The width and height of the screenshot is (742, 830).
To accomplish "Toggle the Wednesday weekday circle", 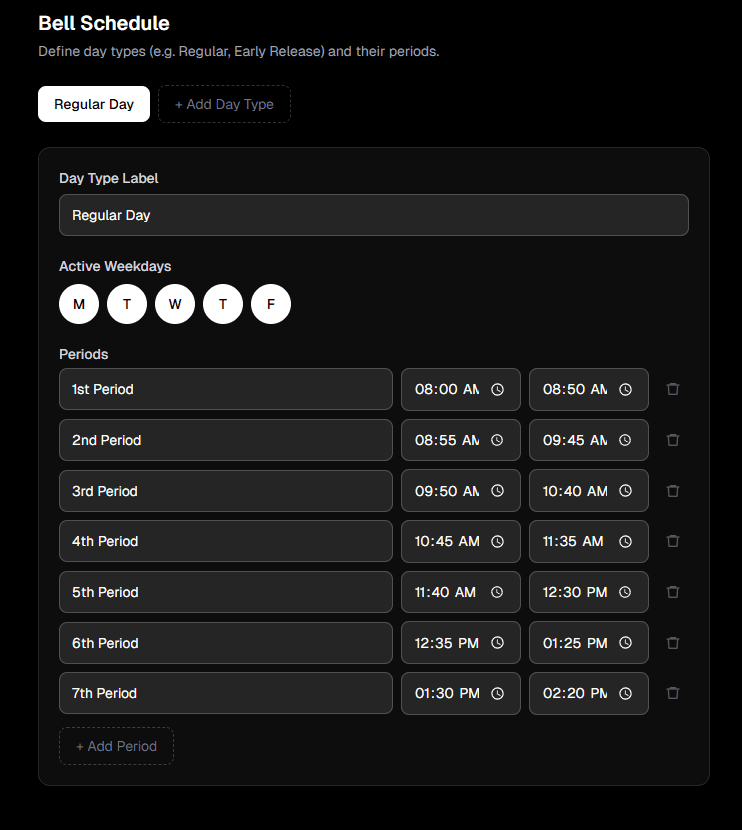I will pyautogui.click(x=175, y=303).
